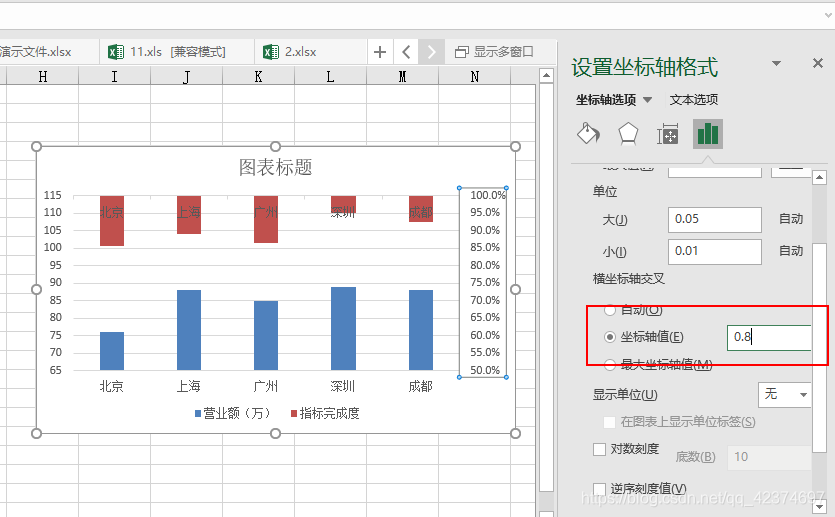Screen dimensions: 835x517
Task: Click the blue 北京 bar
Action: 112,351
